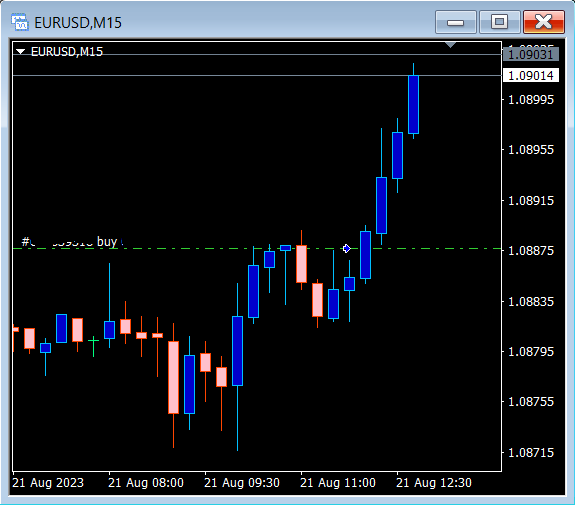
Task: Click the 1.08915 price scale value
Action: (531, 201)
